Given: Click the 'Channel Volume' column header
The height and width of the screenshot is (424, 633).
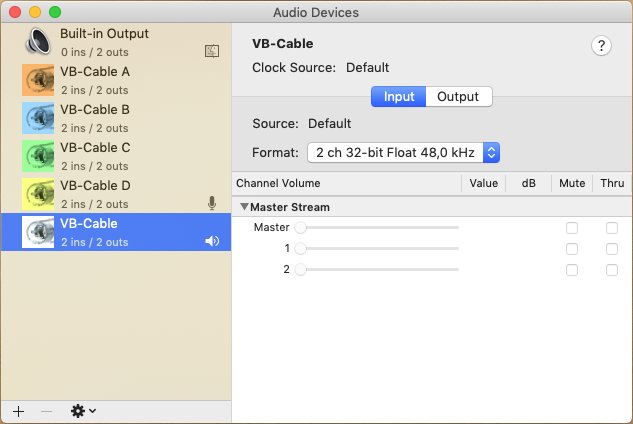Looking at the screenshot, I should coord(278,183).
